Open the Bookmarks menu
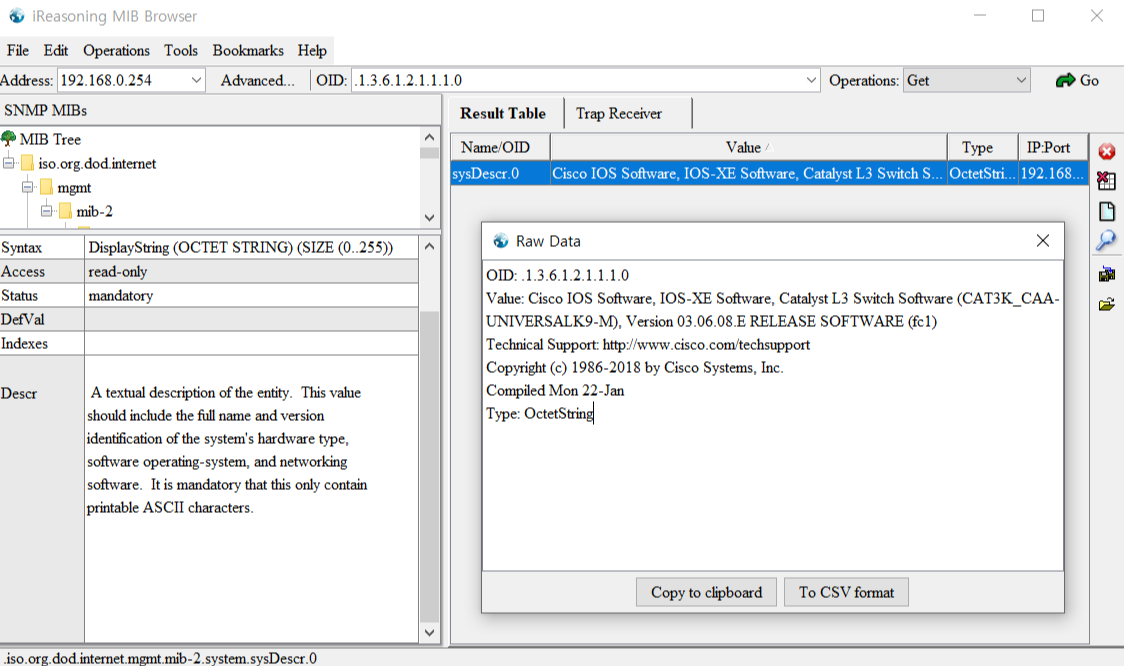 pos(248,50)
